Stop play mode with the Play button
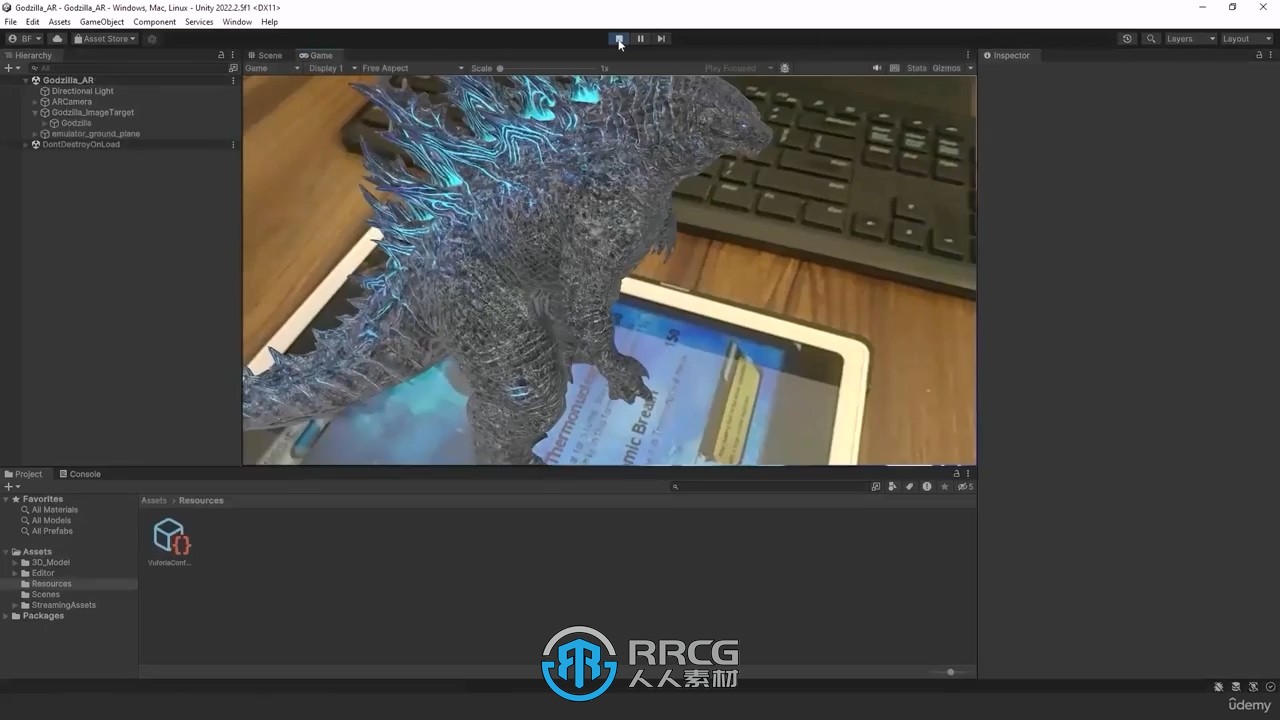Image resolution: width=1280 pixels, height=720 pixels. [x=619, y=39]
